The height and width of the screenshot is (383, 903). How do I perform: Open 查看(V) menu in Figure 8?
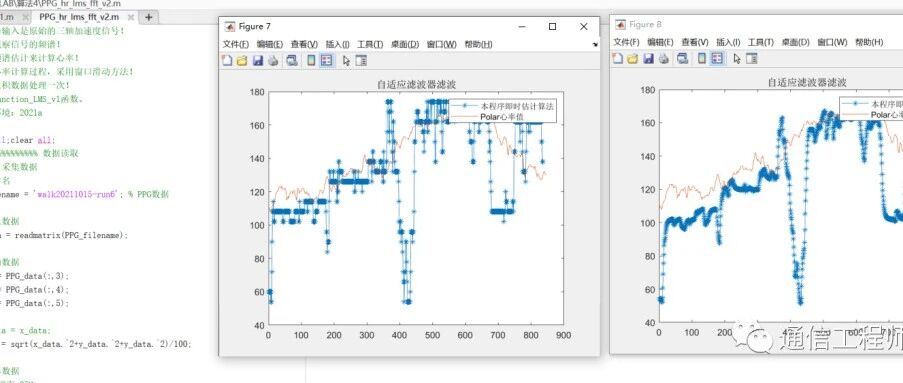tap(695, 42)
